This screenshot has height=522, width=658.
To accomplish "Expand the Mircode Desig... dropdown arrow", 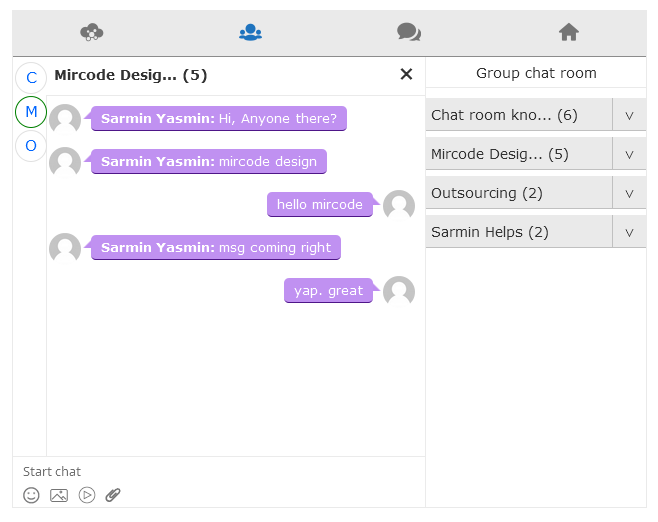I will (x=629, y=154).
